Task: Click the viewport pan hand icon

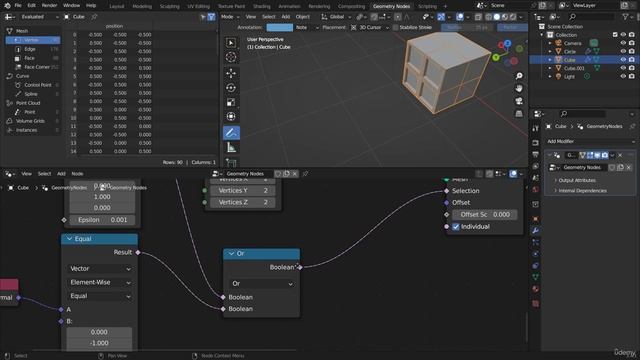Action: coord(519,88)
